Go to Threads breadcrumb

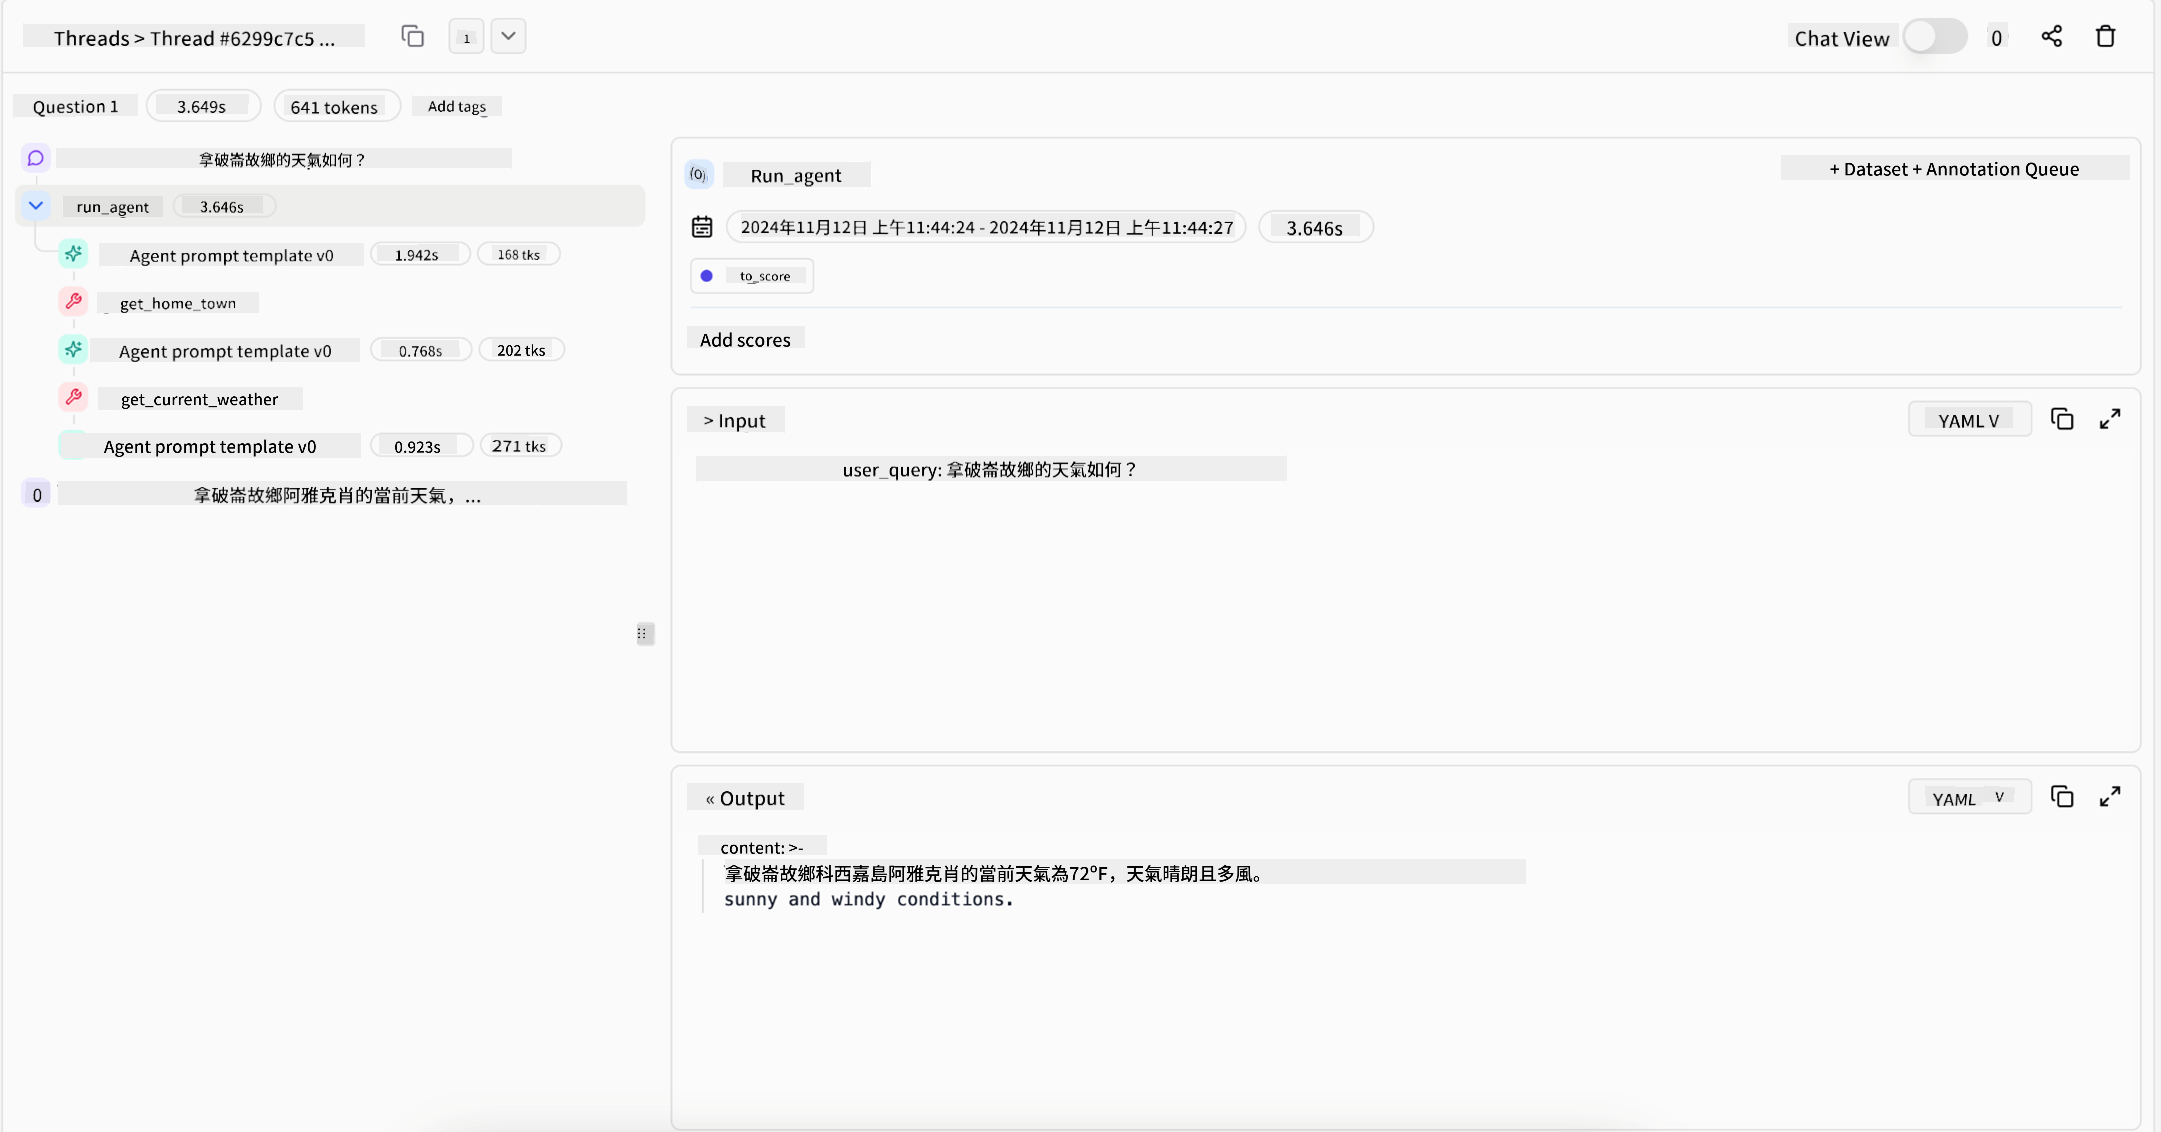(x=91, y=38)
